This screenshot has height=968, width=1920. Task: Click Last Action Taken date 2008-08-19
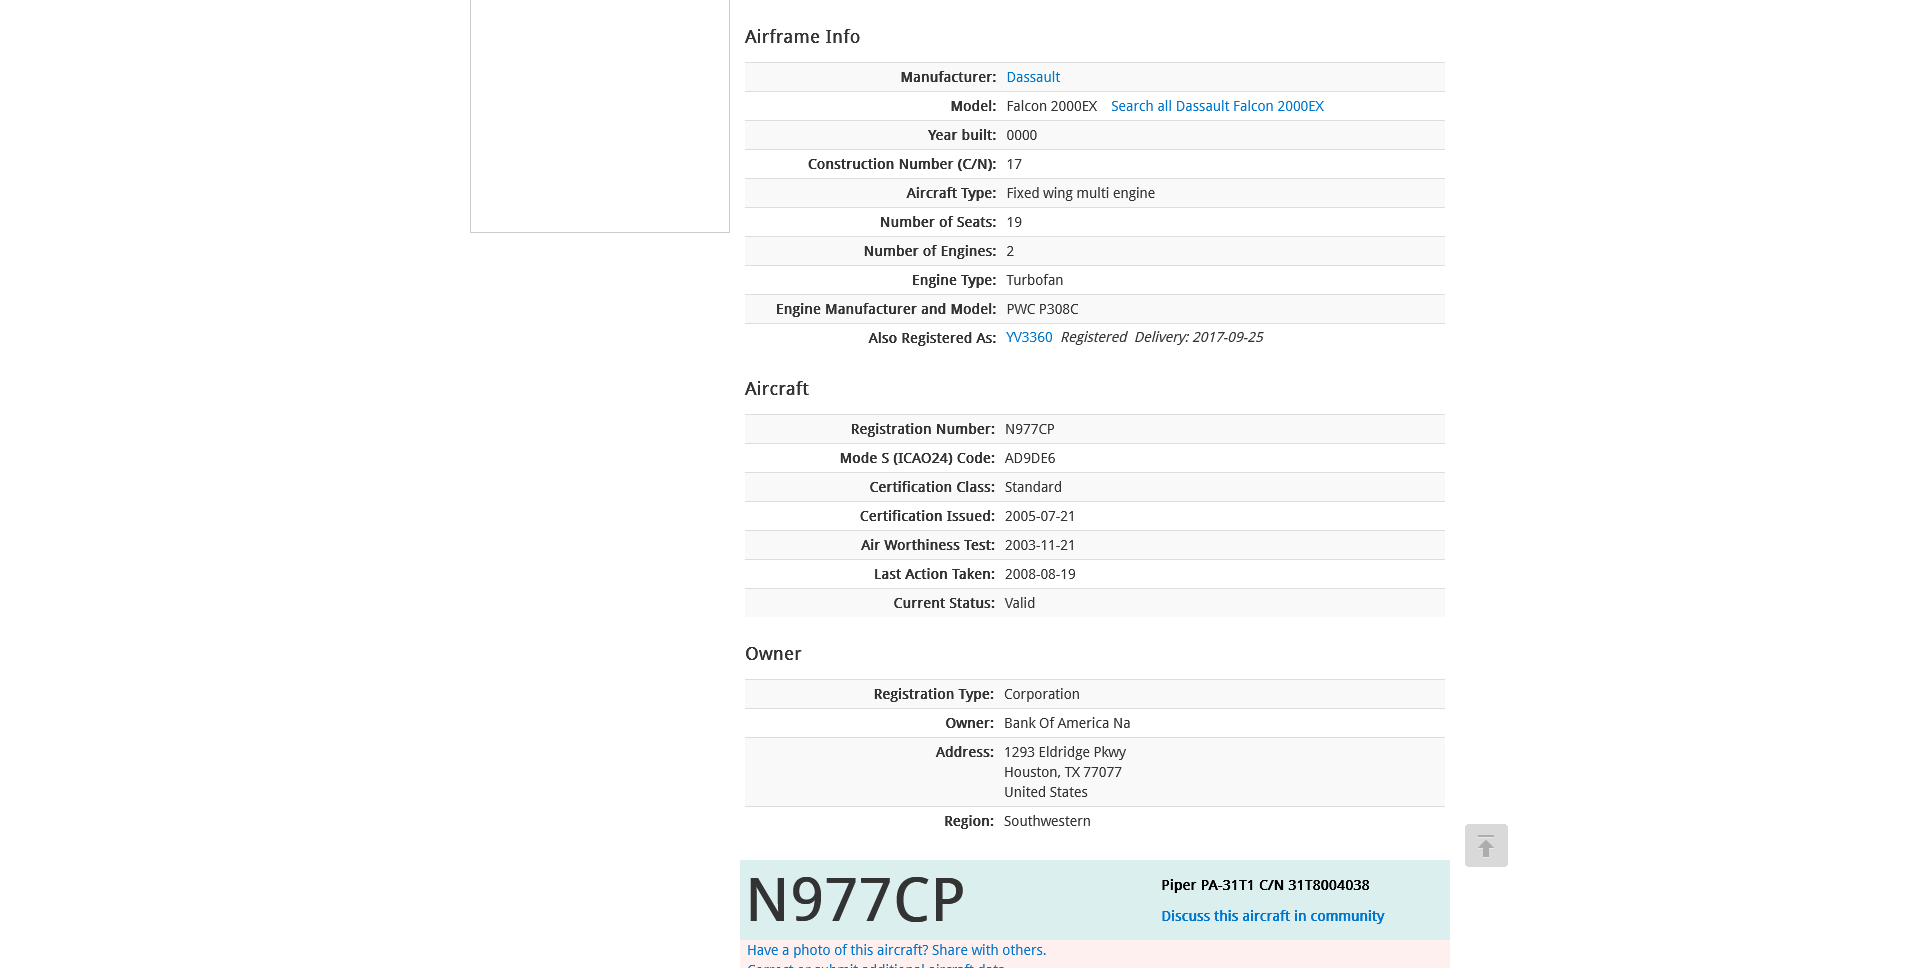tap(1040, 574)
